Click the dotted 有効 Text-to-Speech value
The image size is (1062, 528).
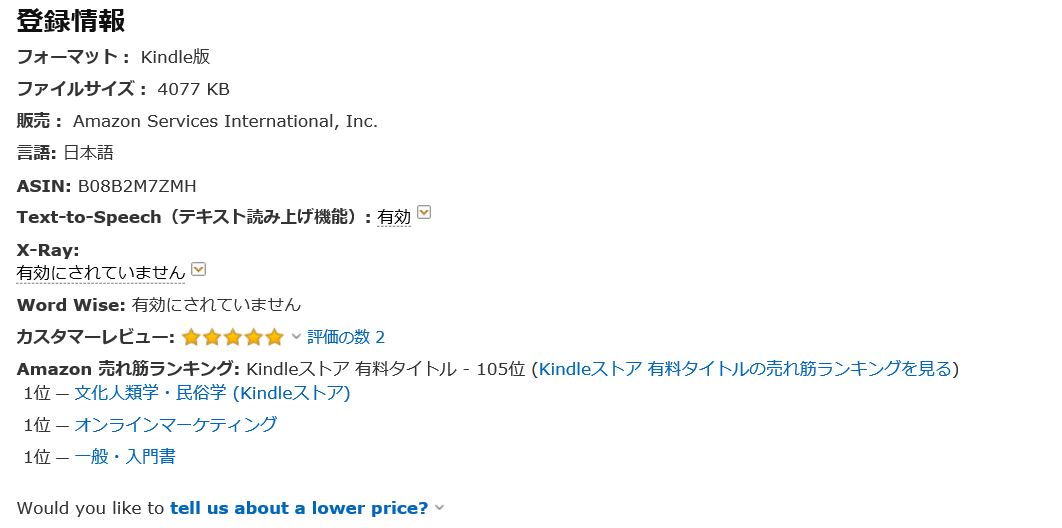pyautogui.click(x=394, y=217)
